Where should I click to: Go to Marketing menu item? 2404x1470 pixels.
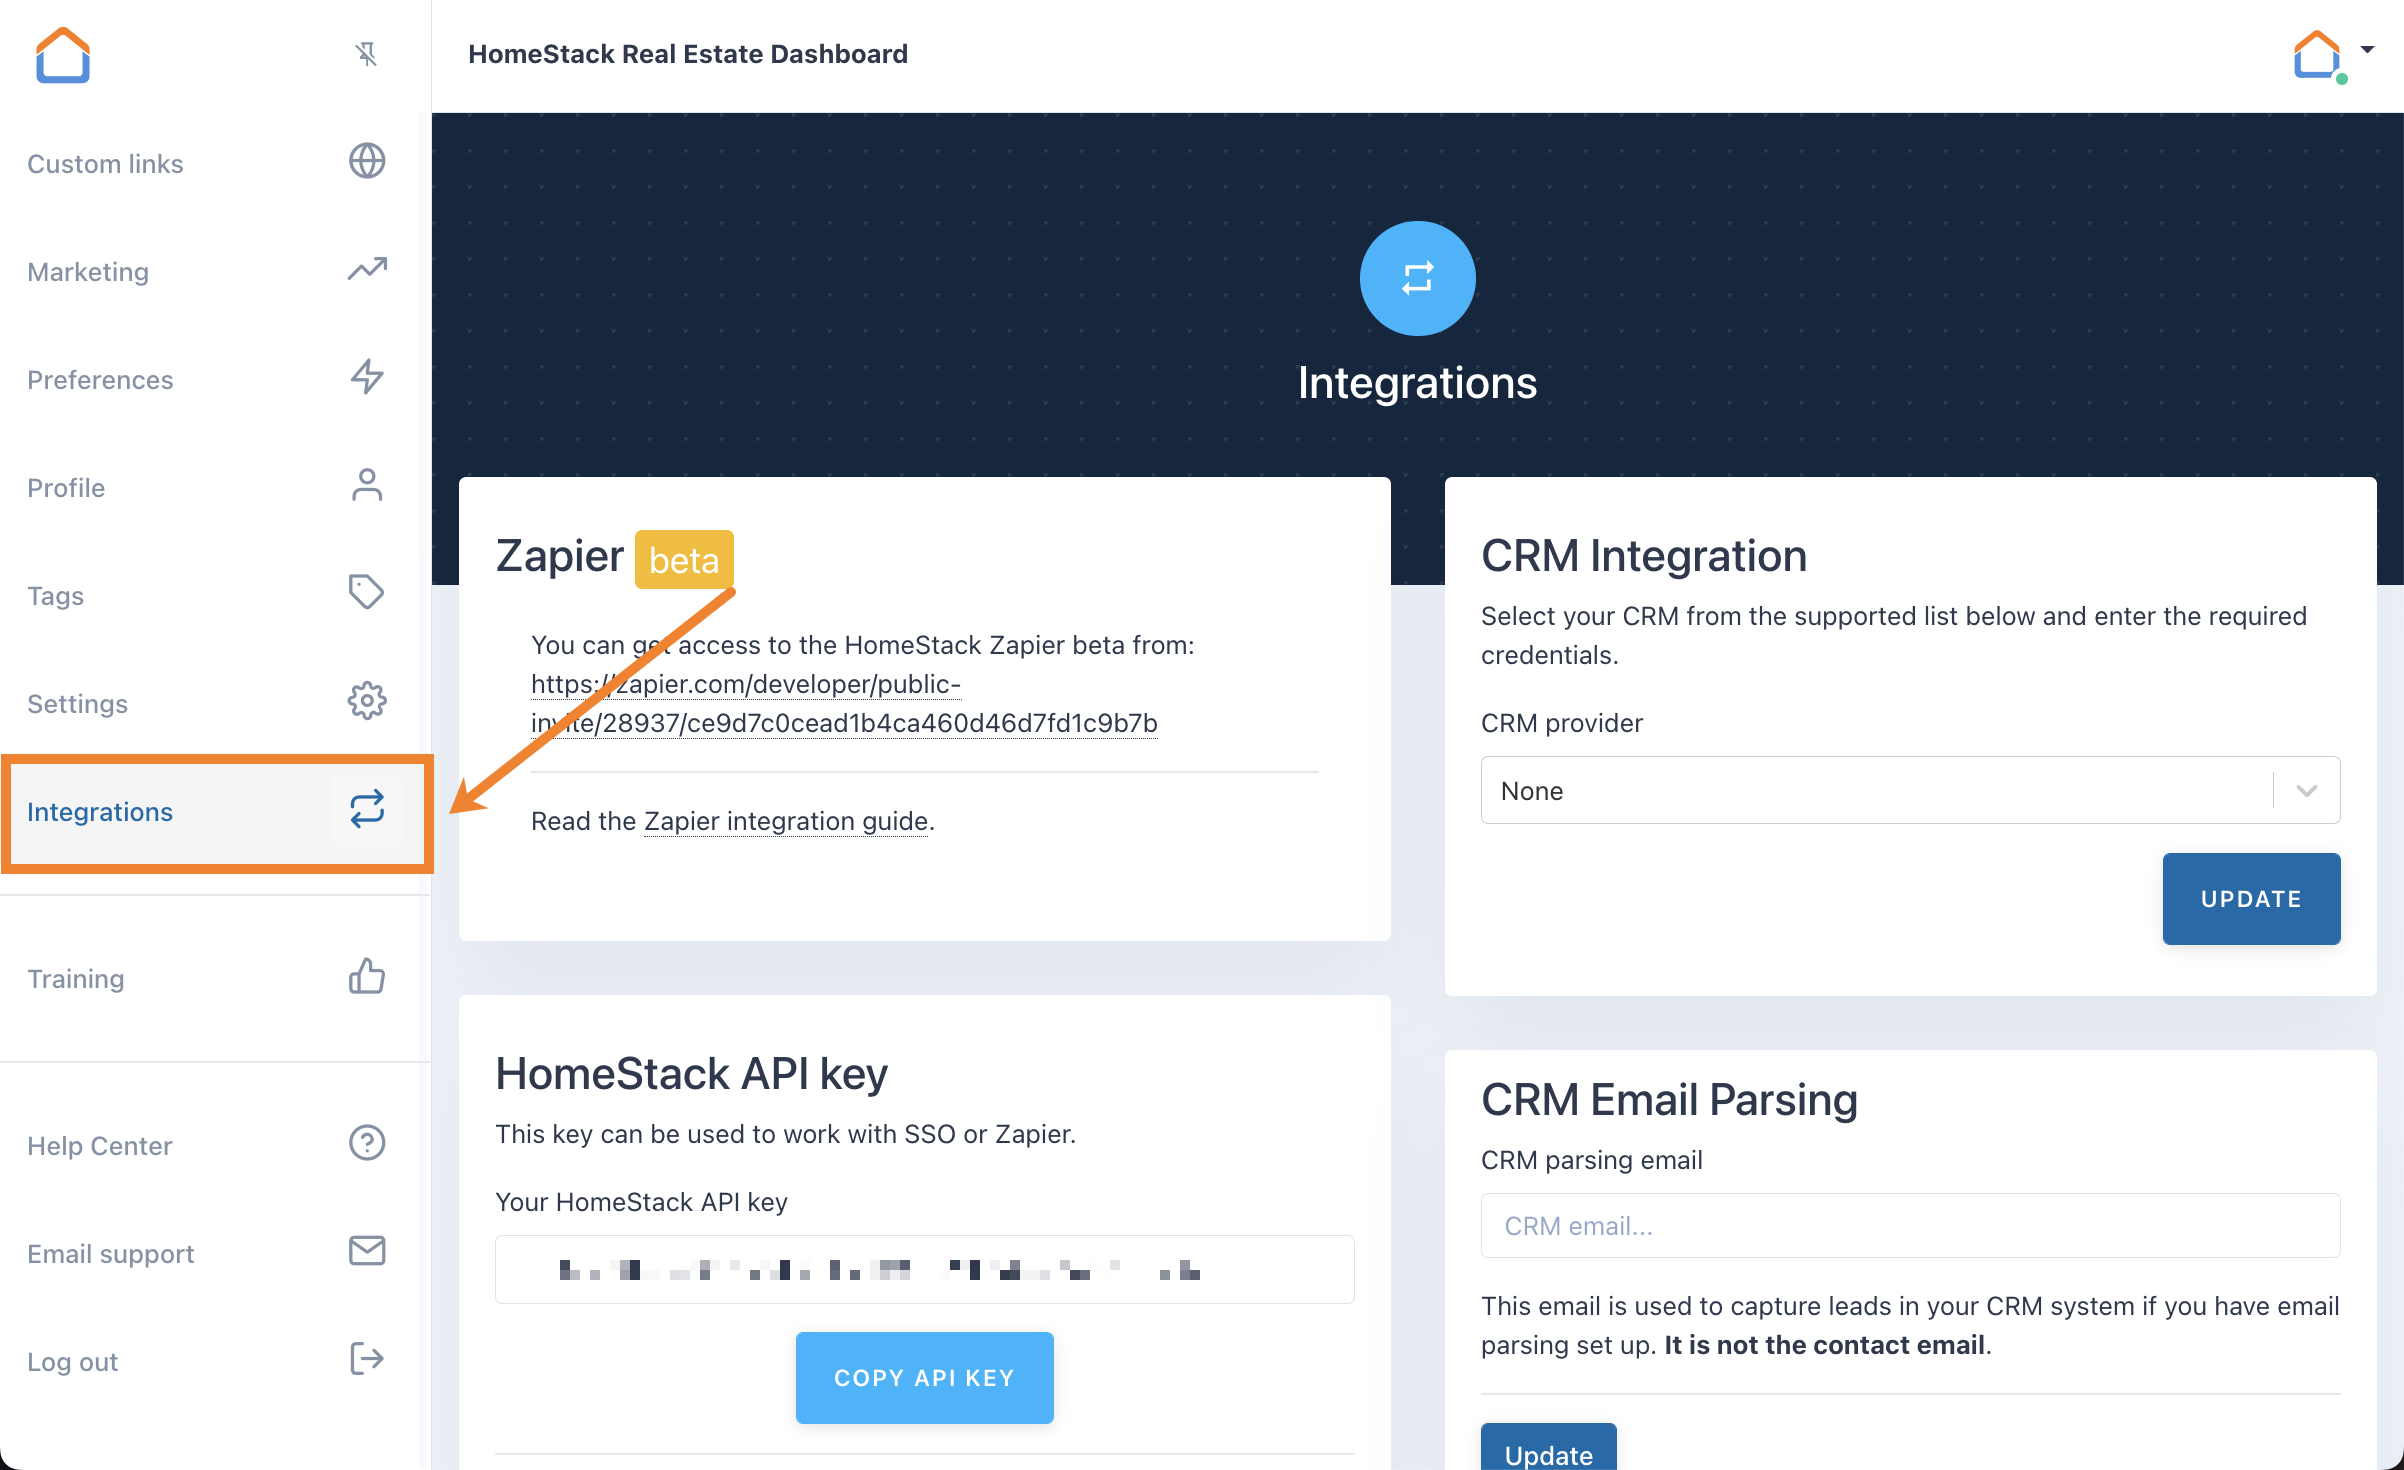click(88, 272)
